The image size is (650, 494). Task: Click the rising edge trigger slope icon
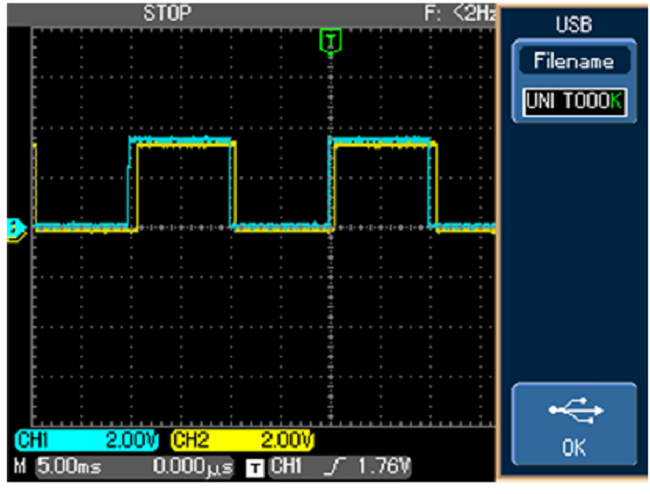click(330, 467)
